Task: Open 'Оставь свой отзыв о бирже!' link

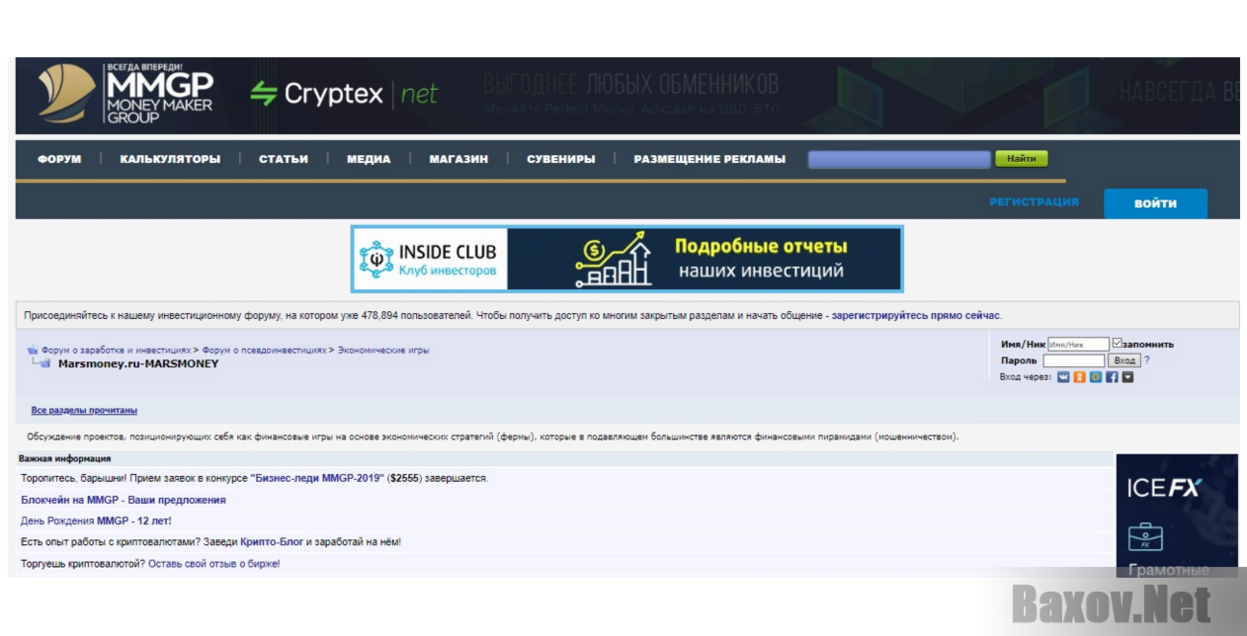Action: coord(214,564)
